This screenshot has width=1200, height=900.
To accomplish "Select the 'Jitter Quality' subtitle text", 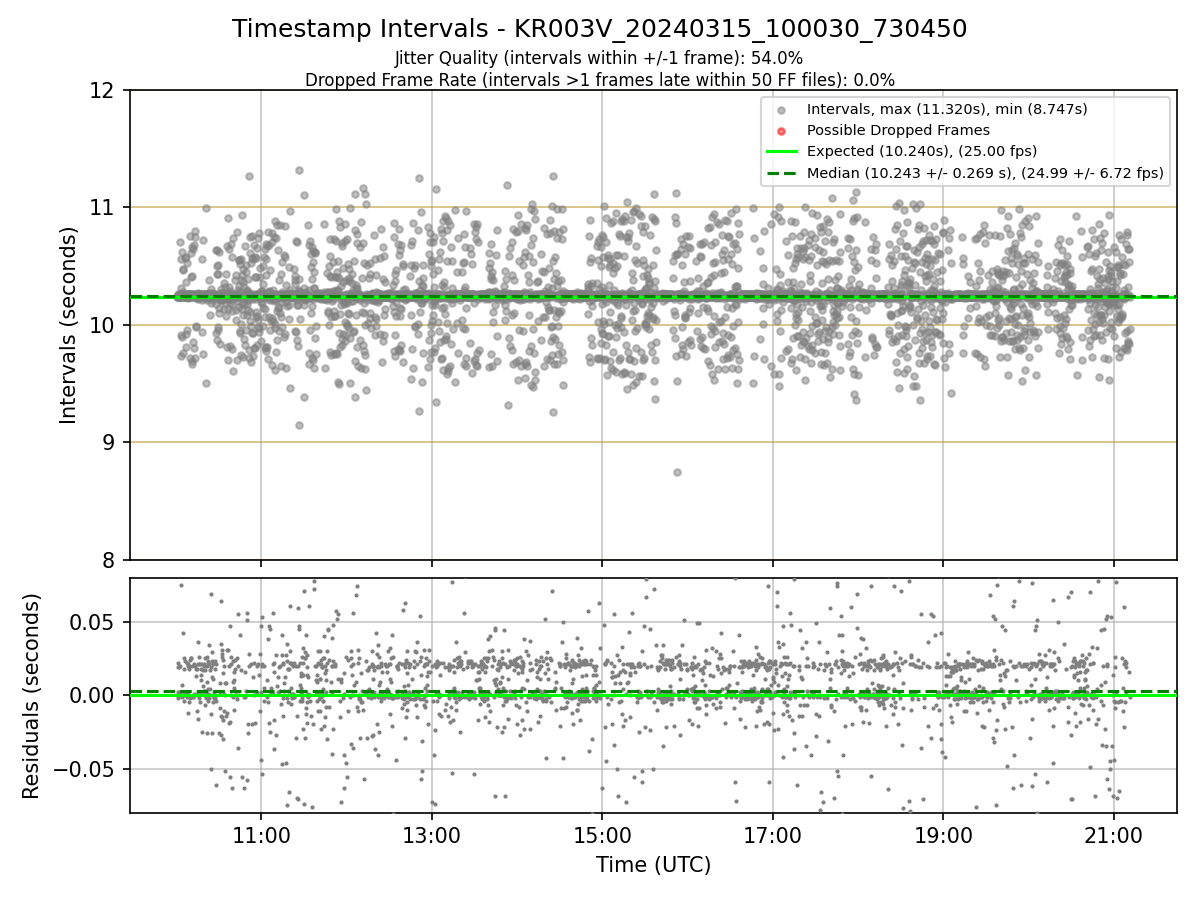I will pyautogui.click(x=599, y=58).
